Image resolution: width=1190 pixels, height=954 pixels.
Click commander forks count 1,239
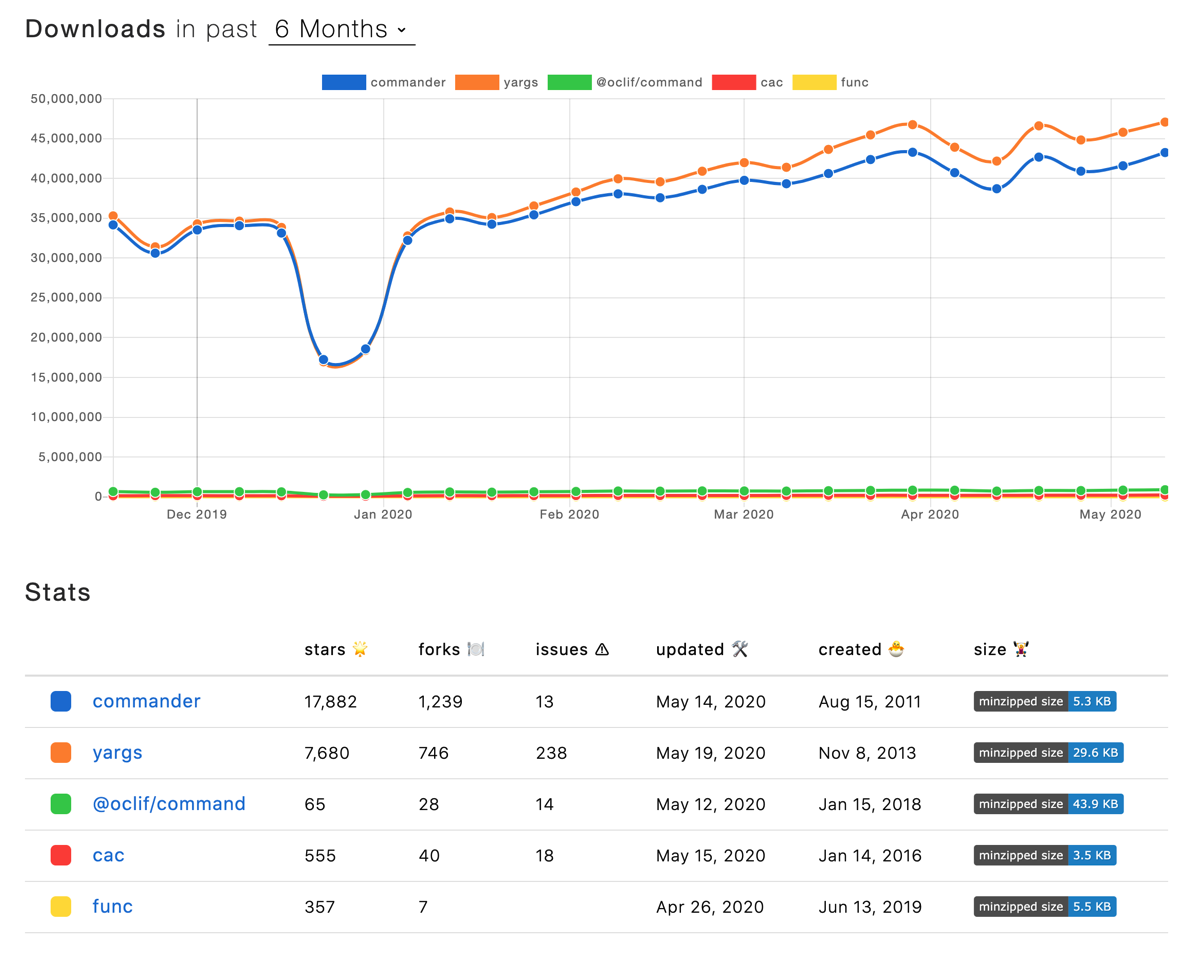pyautogui.click(x=440, y=702)
